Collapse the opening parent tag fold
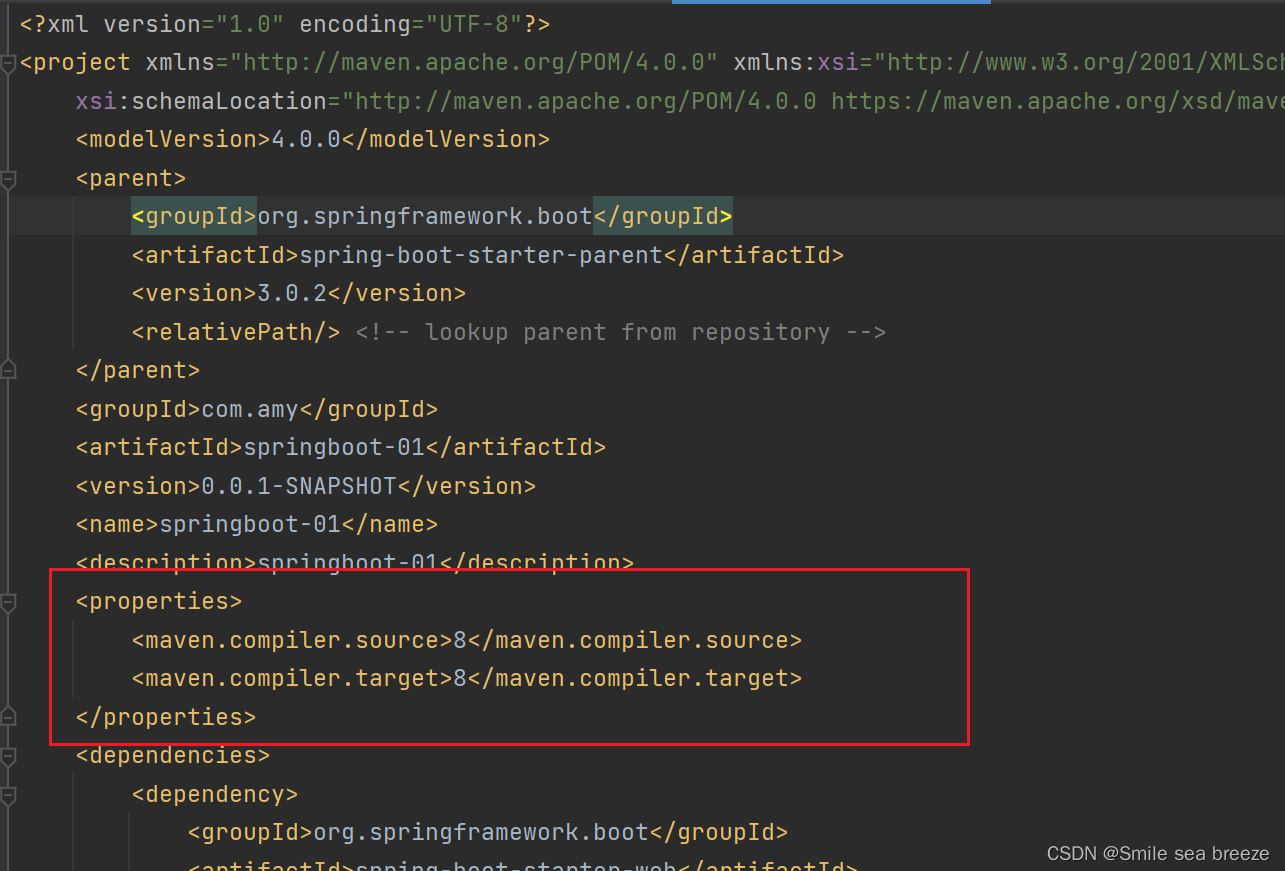This screenshot has width=1285, height=871. [x=8, y=179]
